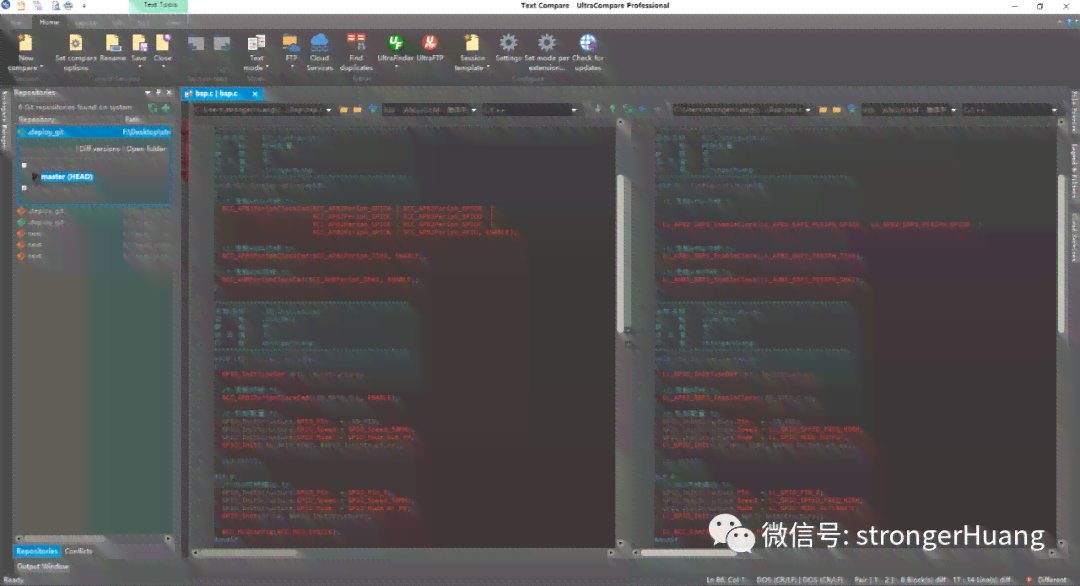Screen dimensions: 1080x586
Task: Click the Close session ribbon icon
Action: coord(163,43)
